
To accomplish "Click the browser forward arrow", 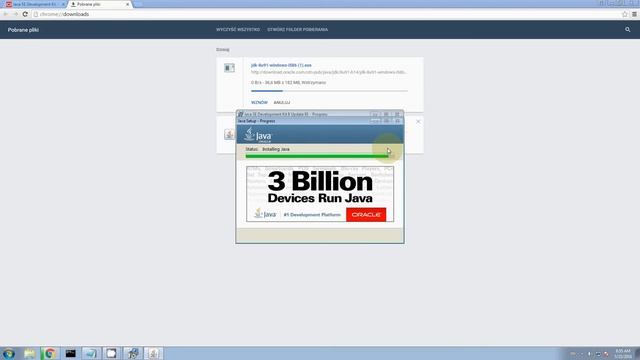I will pos(15,14).
